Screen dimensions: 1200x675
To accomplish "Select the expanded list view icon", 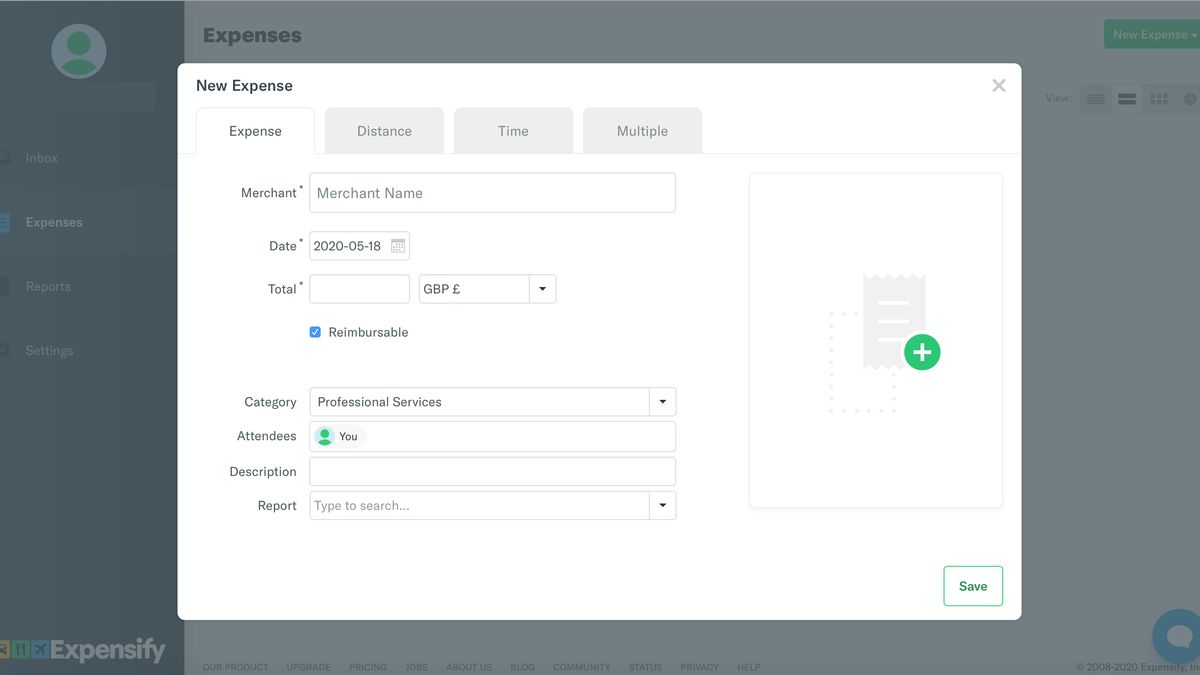I will click(x=1127, y=99).
